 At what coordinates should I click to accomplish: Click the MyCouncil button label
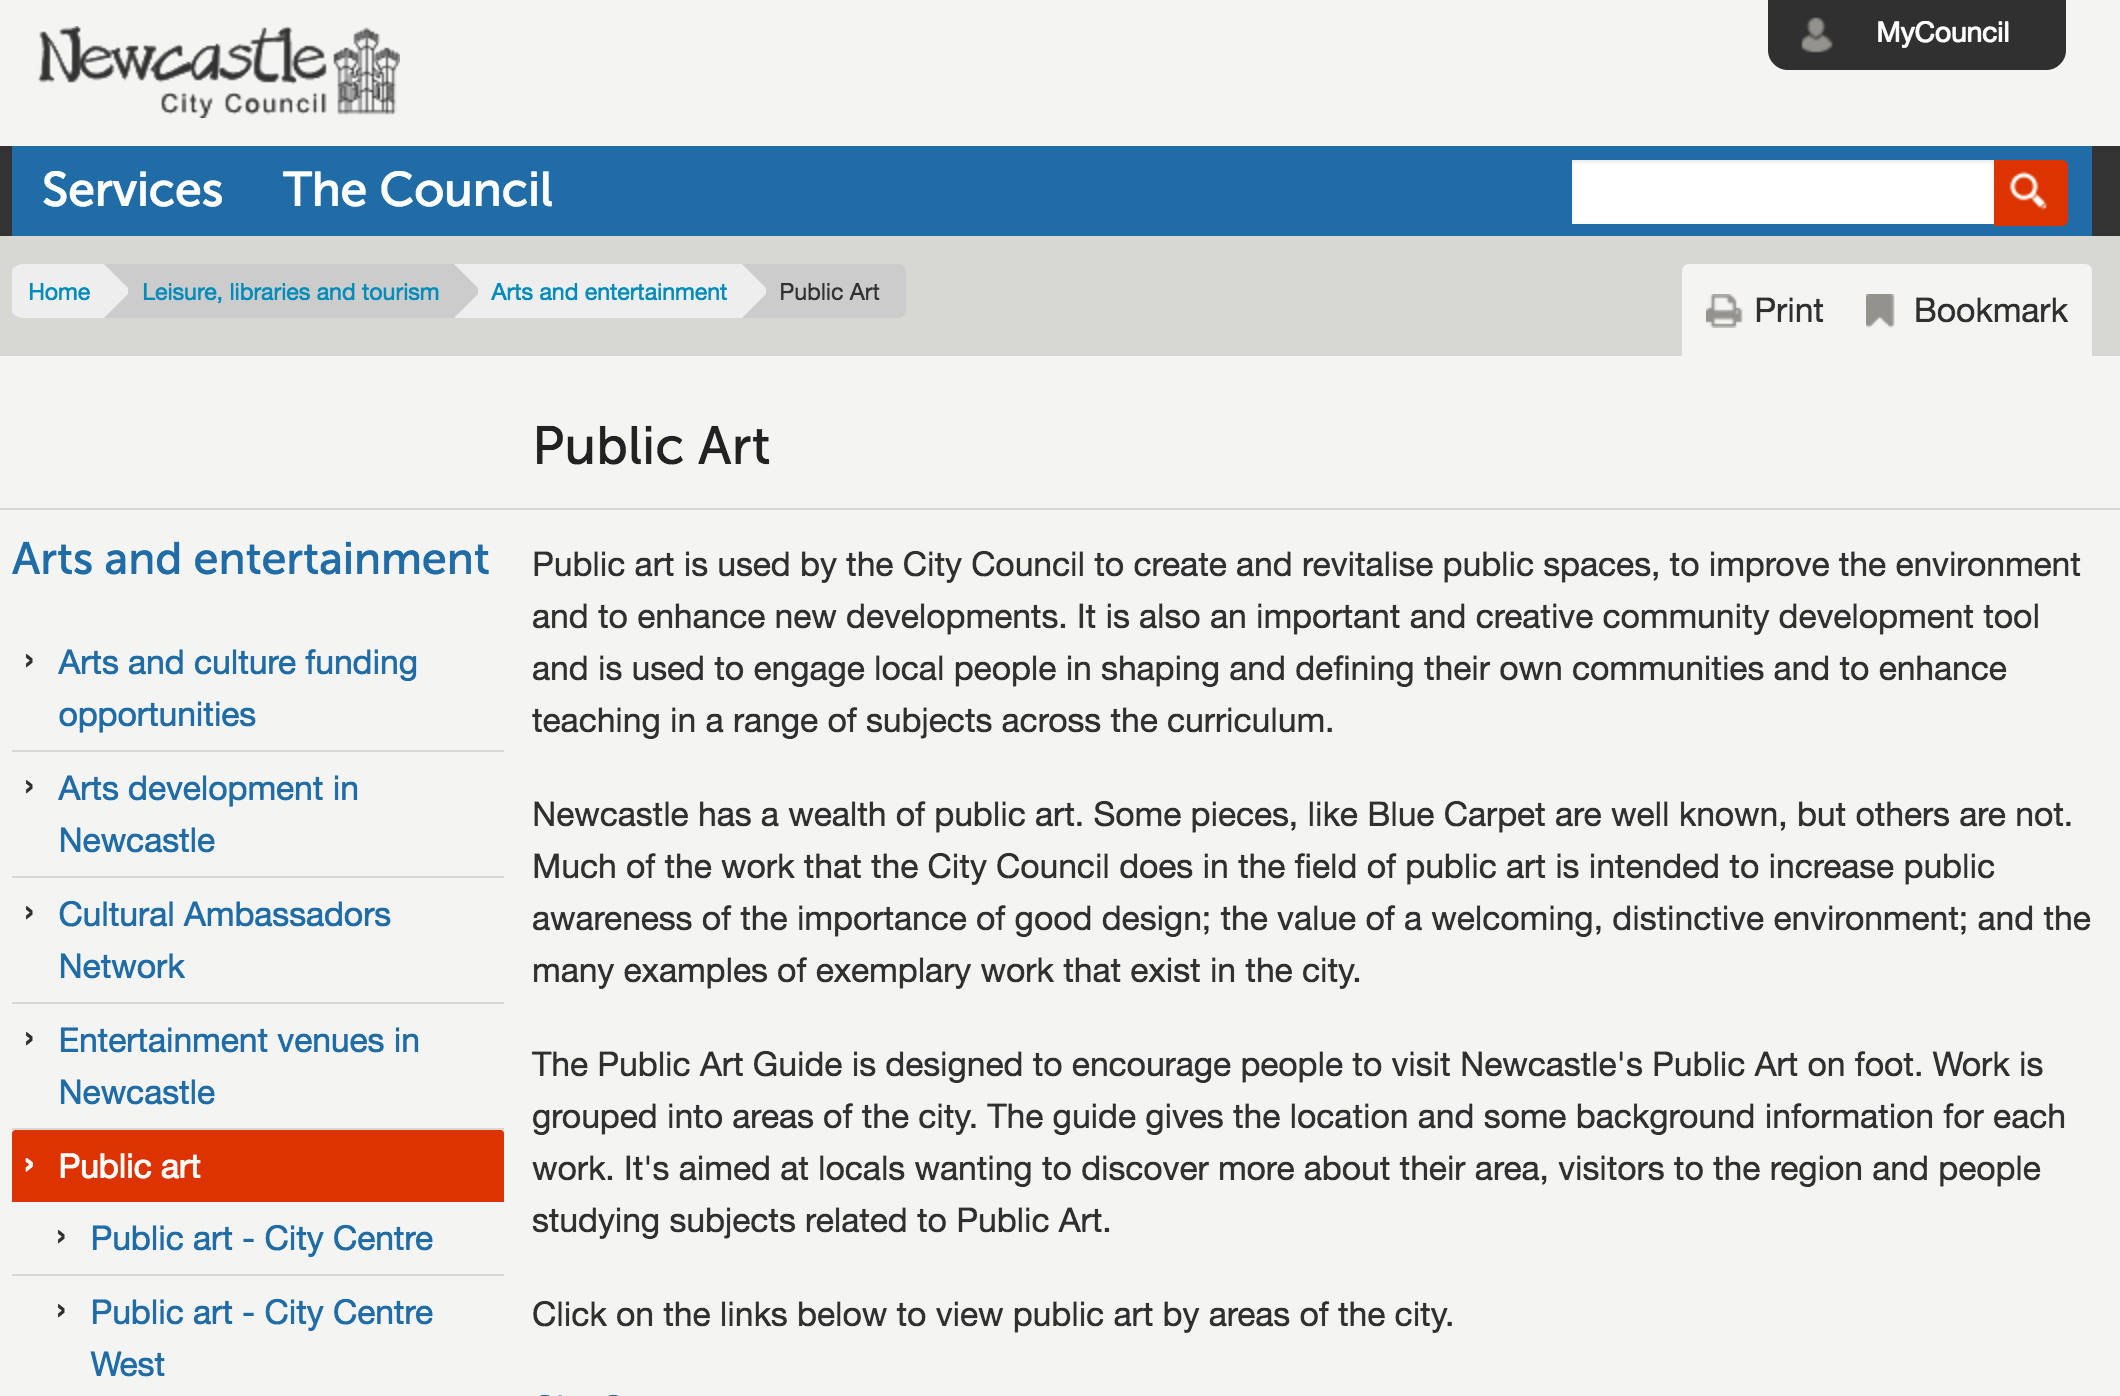pos(1942,33)
